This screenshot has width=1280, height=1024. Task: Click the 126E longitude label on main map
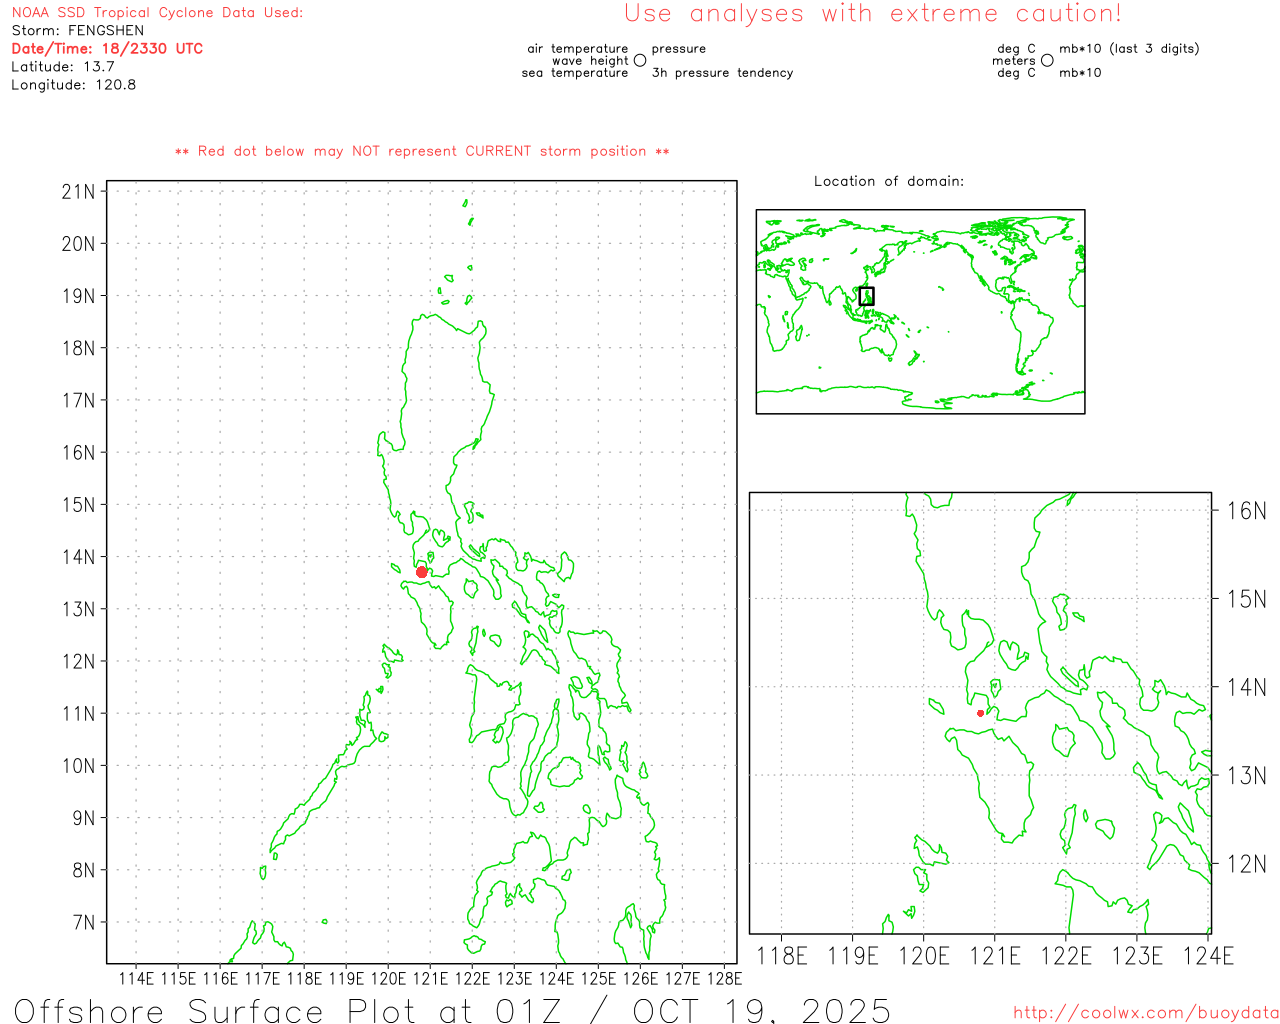pyautogui.click(x=640, y=978)
